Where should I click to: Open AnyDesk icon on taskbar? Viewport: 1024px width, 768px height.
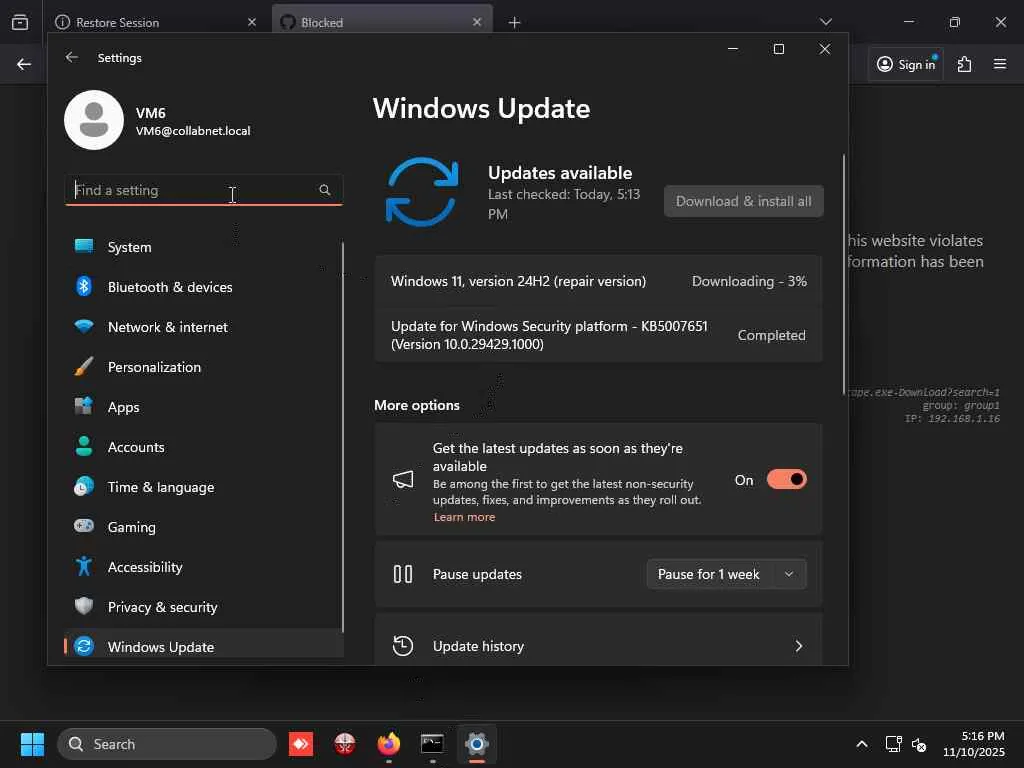tap(301, 744)
